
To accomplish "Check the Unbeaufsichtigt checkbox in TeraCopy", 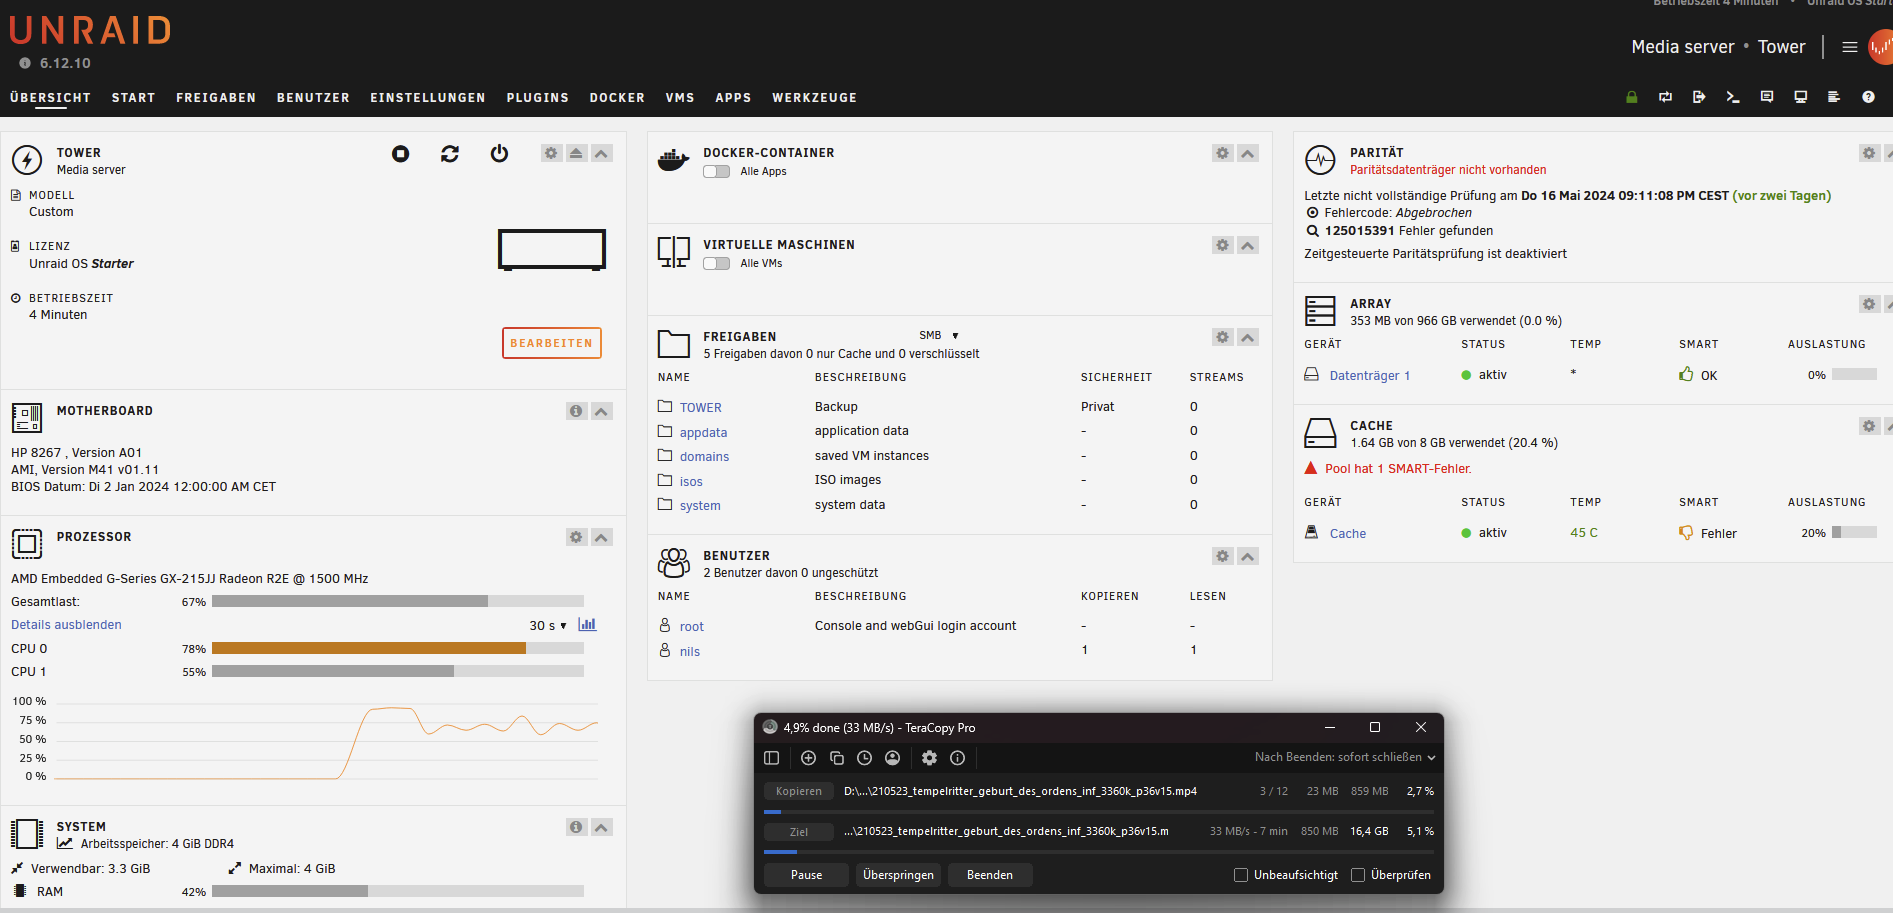I will [1241, 875].
